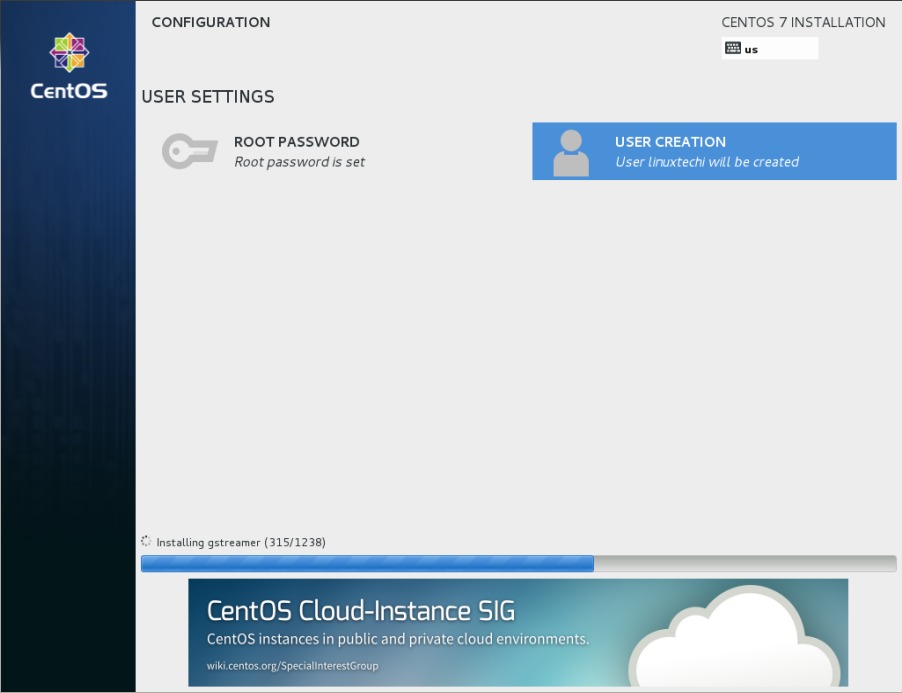Click the 'Installing gstreamer (315/1238)' status text
Image resolution: width=902 pixels, height=693 pixels.
point(241,542)
